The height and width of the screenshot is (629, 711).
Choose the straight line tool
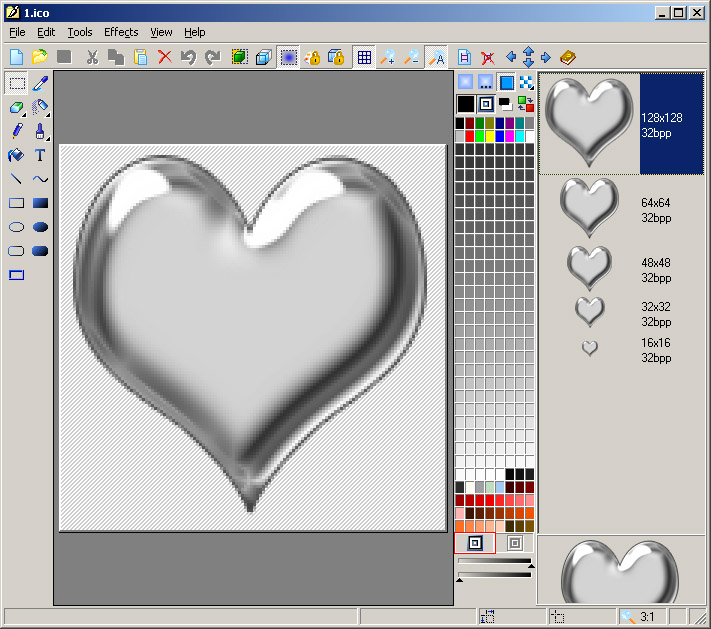pos(17,179)
